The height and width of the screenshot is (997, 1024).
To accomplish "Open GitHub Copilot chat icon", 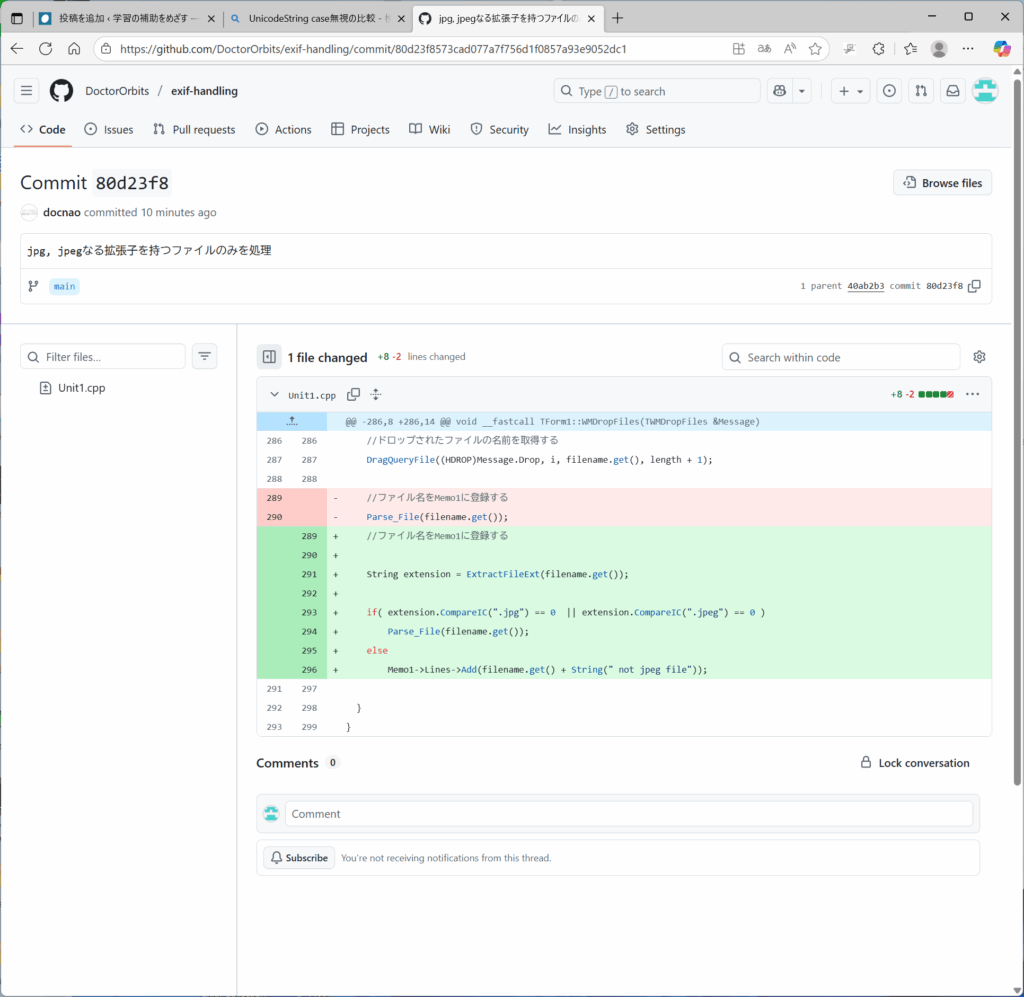I will click(779, 91).
